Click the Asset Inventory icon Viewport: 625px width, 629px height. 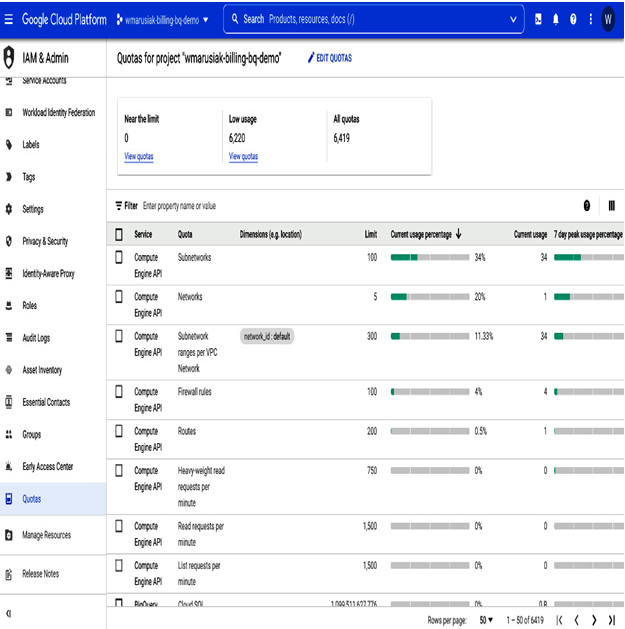tap(9, 369)
